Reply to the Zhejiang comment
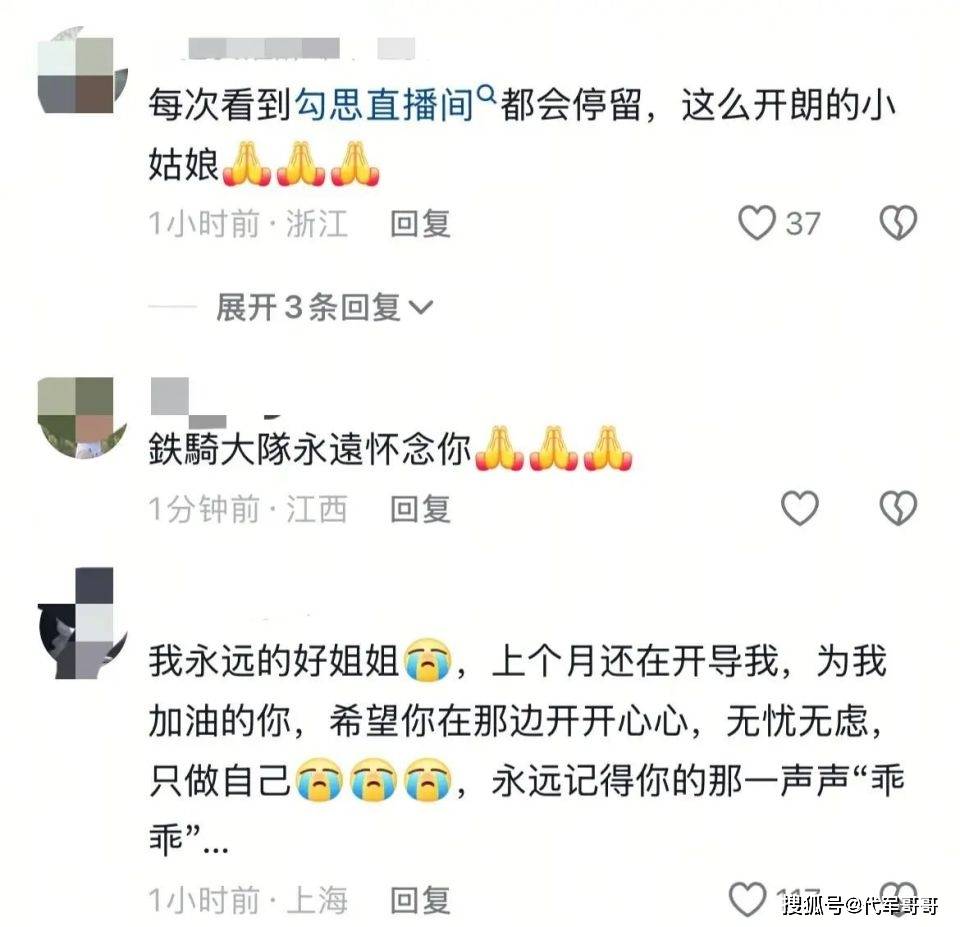The image size is (960, 927). pyautogui.click(x=421, y=223)
